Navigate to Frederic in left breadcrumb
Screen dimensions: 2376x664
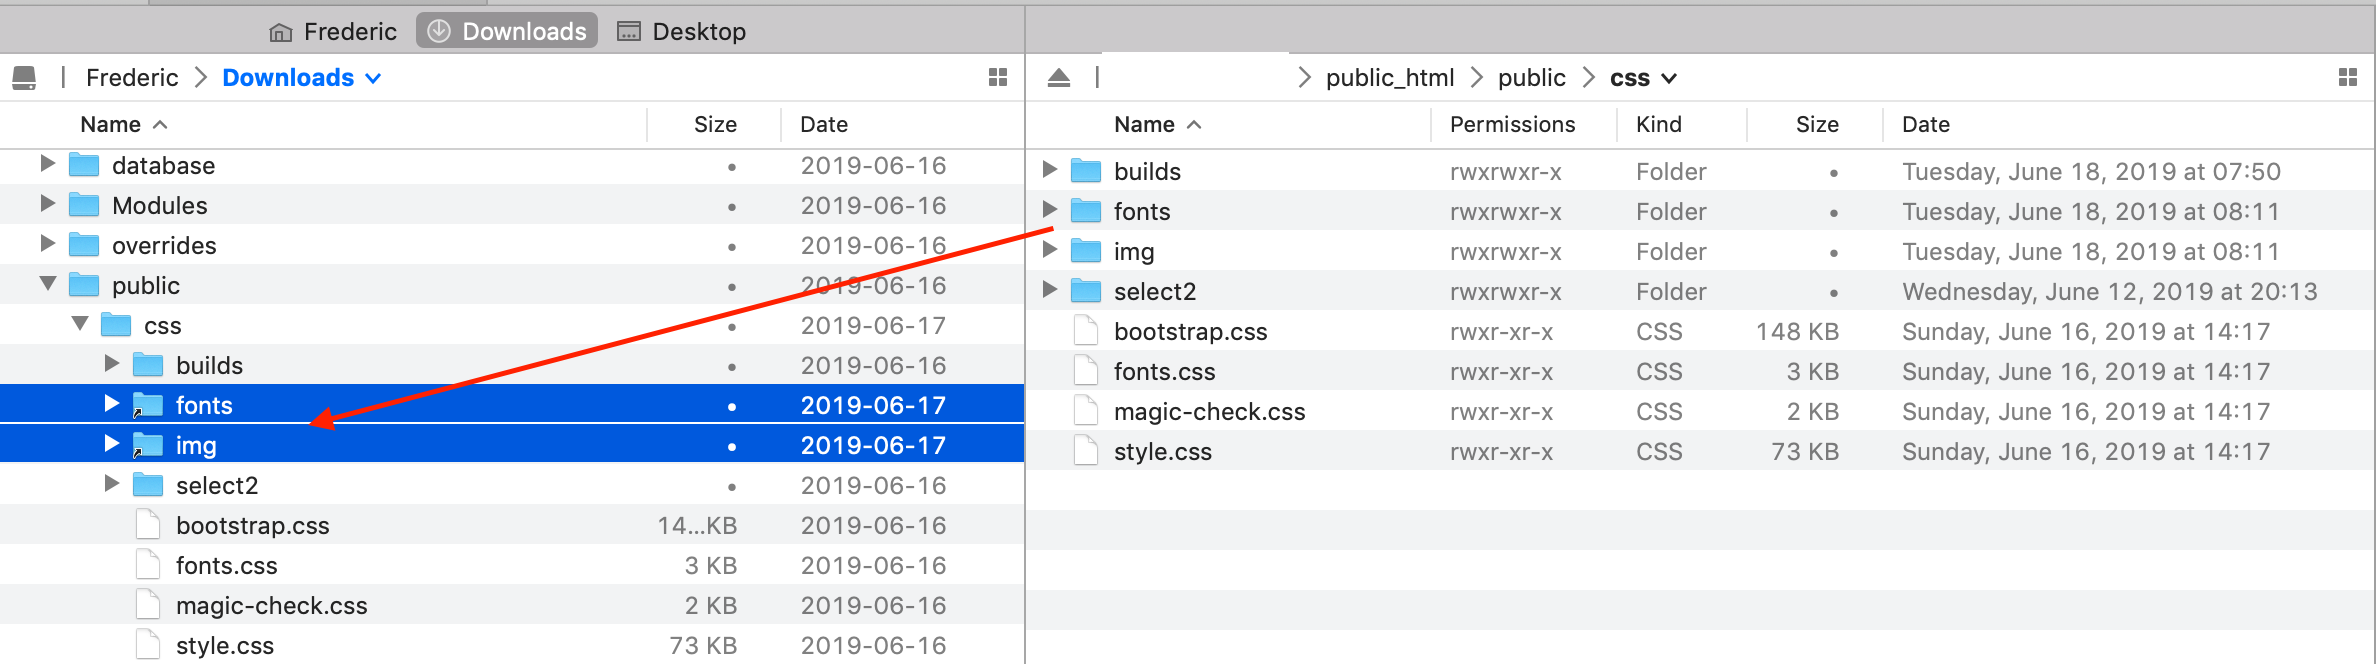(132, 78)
